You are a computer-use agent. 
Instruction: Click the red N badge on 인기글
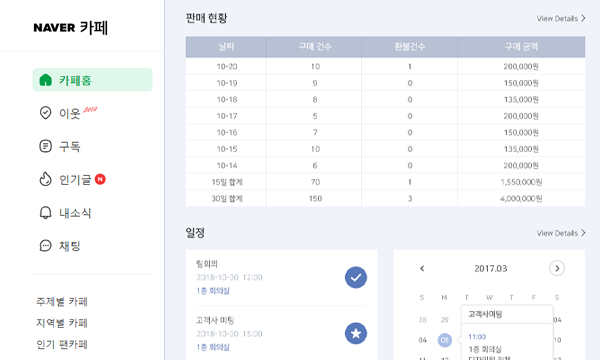click(100, 179)
